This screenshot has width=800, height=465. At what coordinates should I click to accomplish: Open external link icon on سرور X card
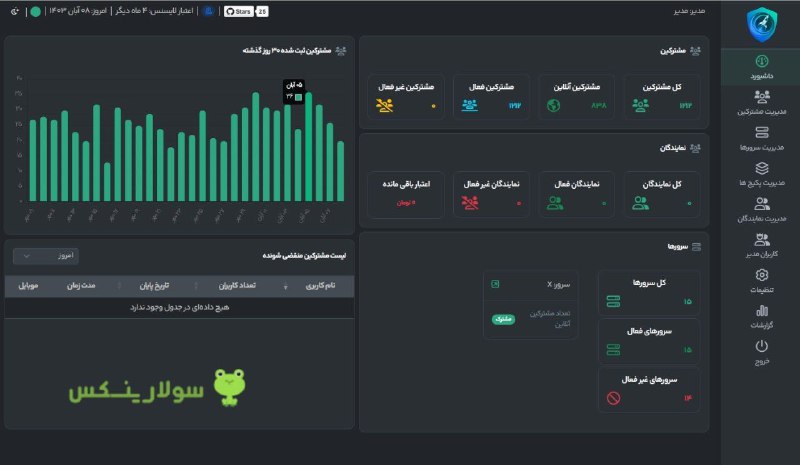coord(495,284)
